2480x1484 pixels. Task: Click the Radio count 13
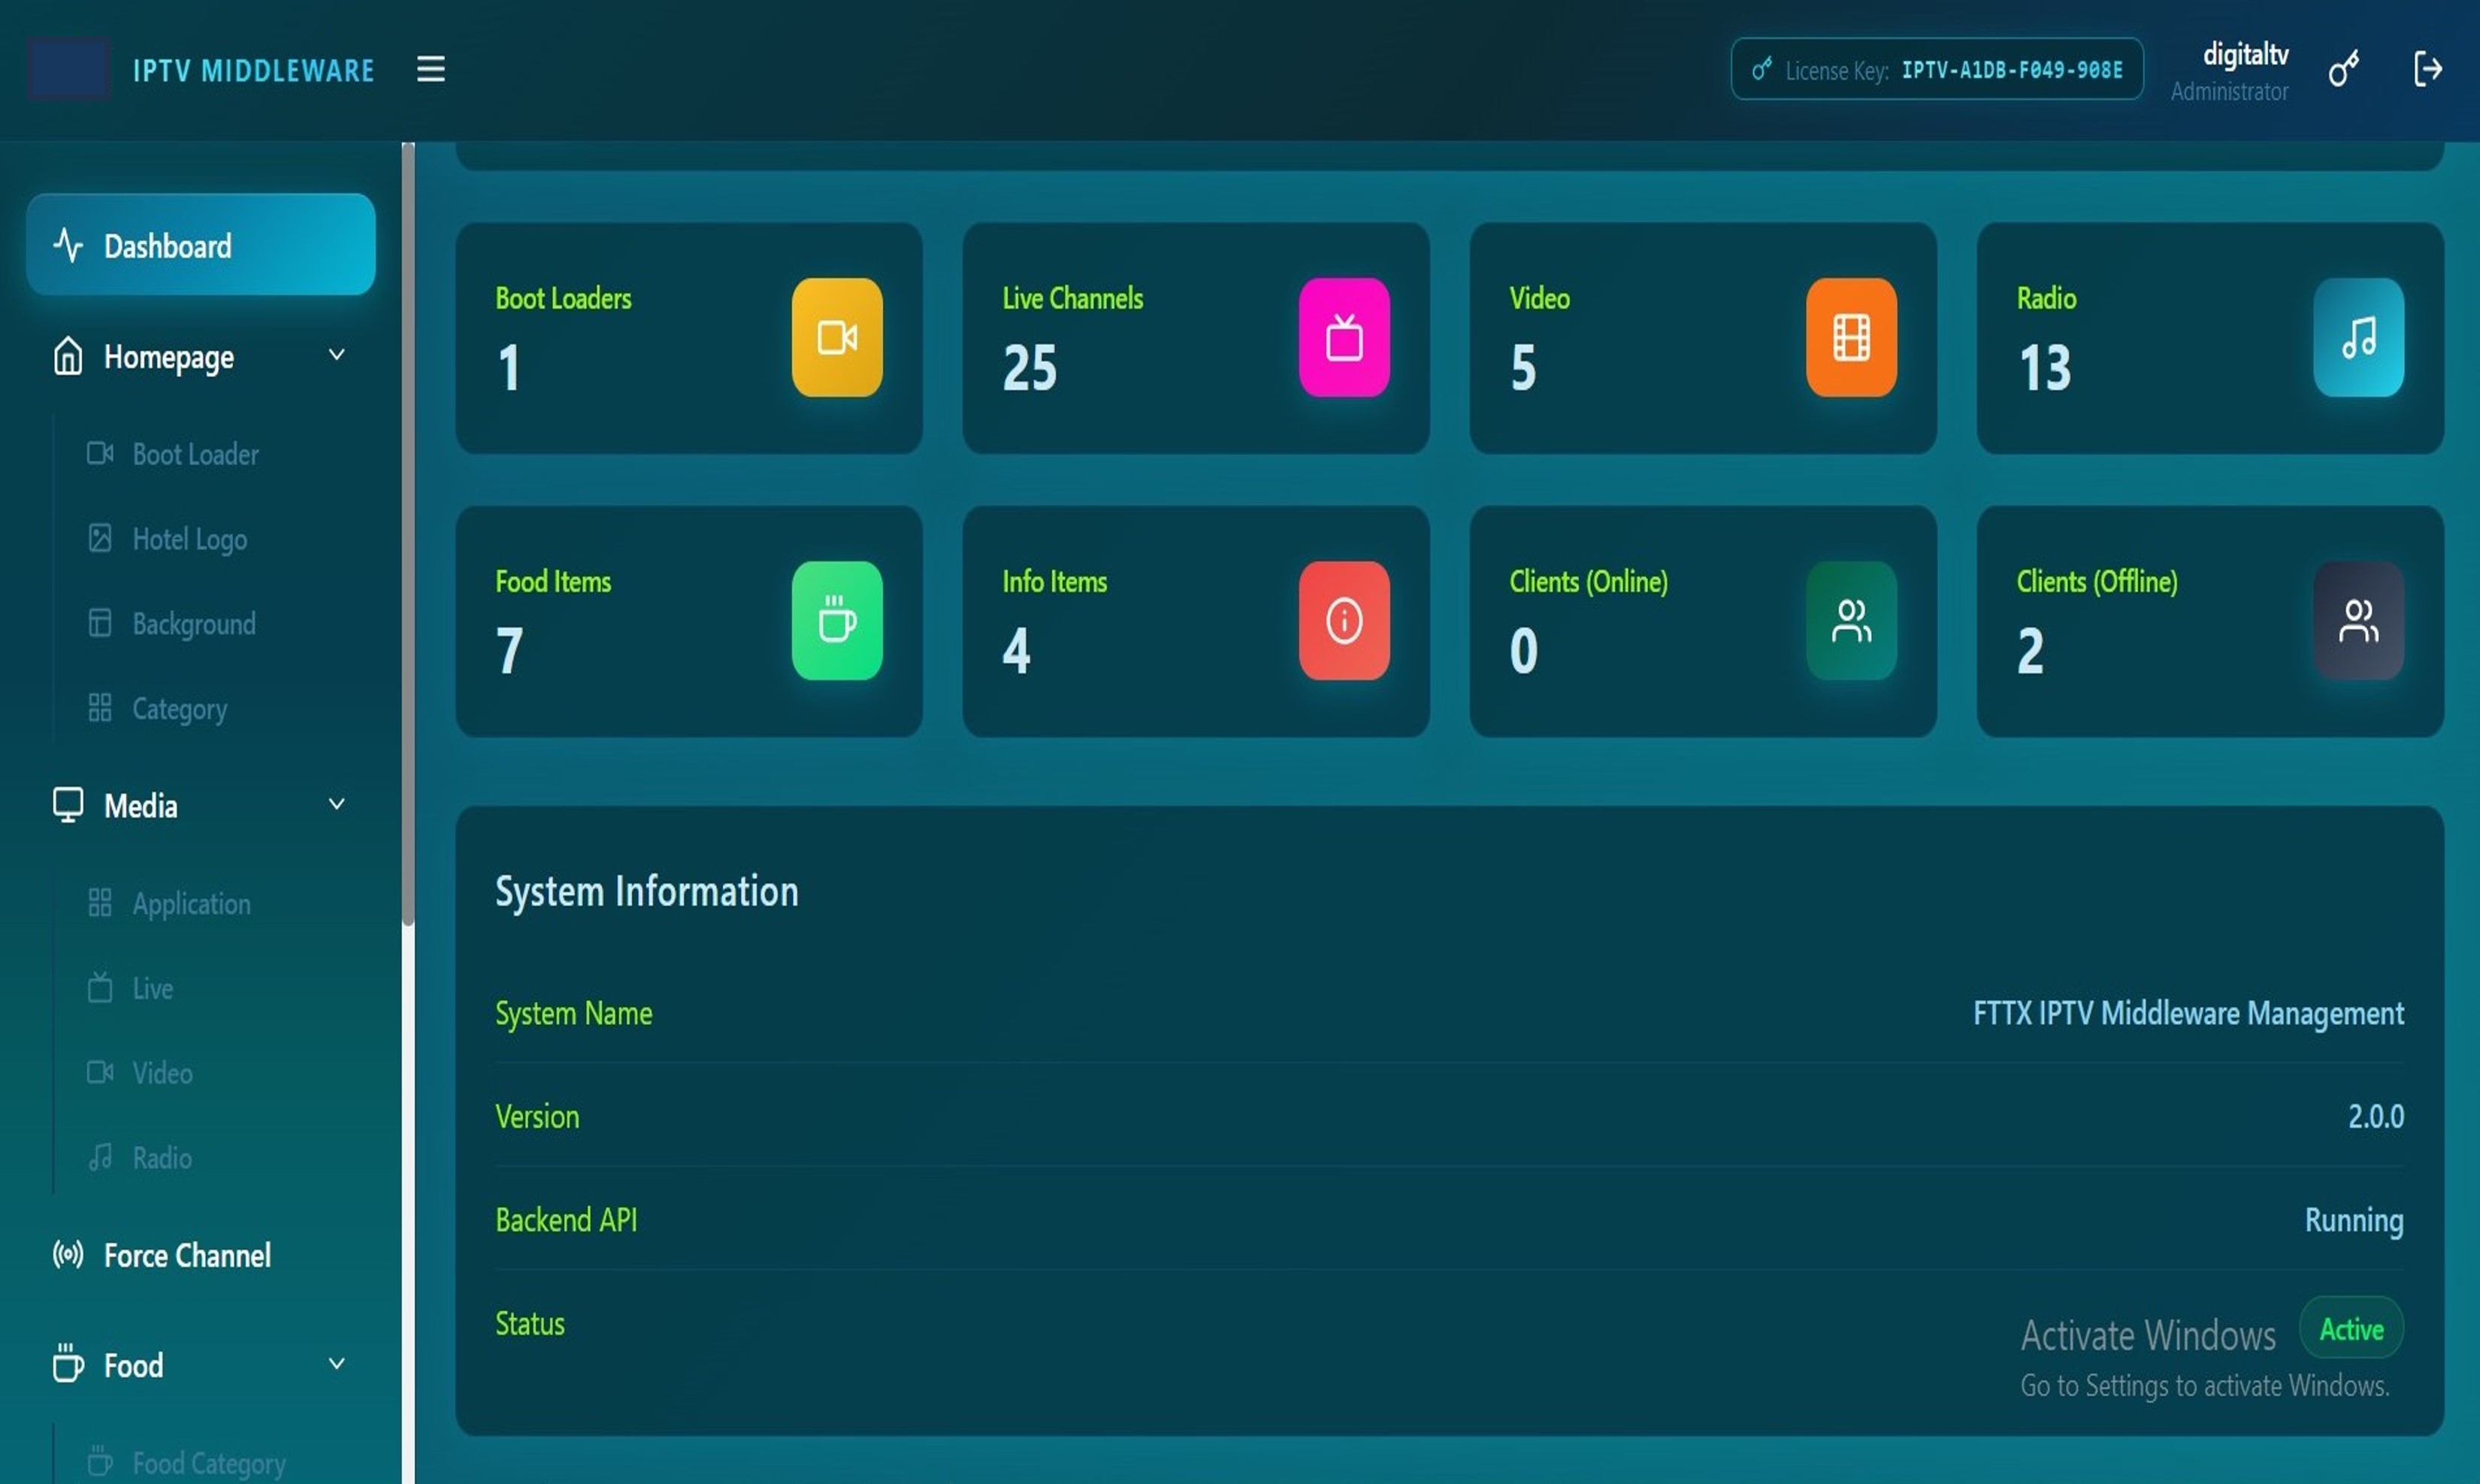coord(2044,368)
